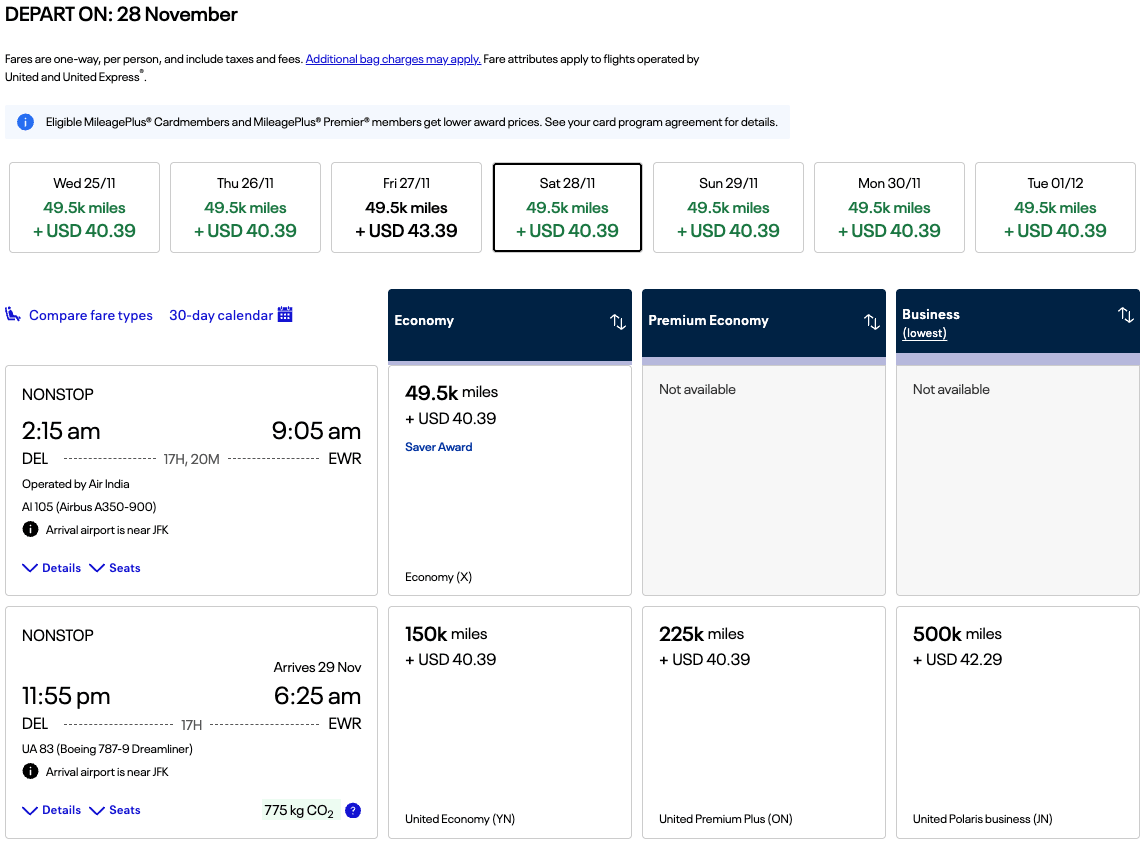Image resolution: width=1145 pixels, height=846 pixels.
Task: Click Not available under Premium Economy
Action: (x=697, y=389)
